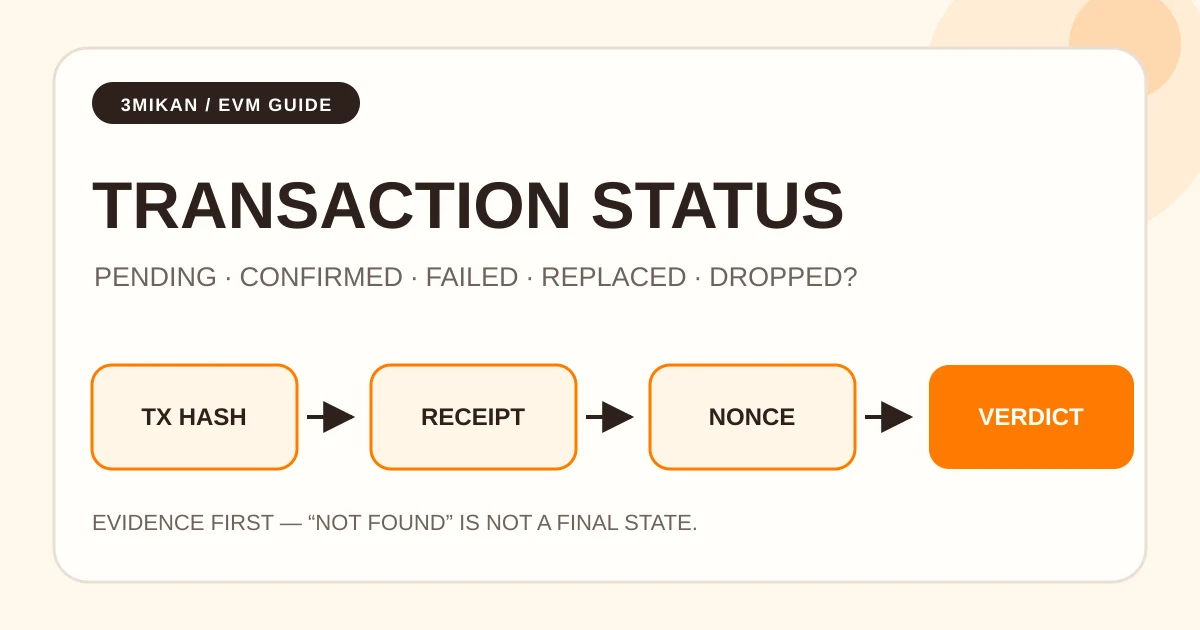
Task: Click the orange VERDICT box
Action: click(1031, 417)
